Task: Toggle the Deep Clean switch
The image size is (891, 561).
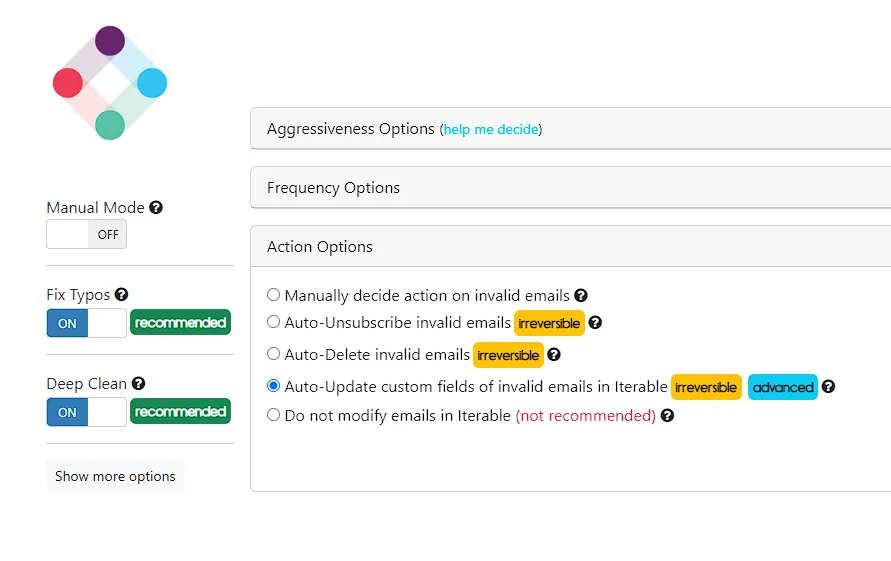Action: [x=86, y=412]
